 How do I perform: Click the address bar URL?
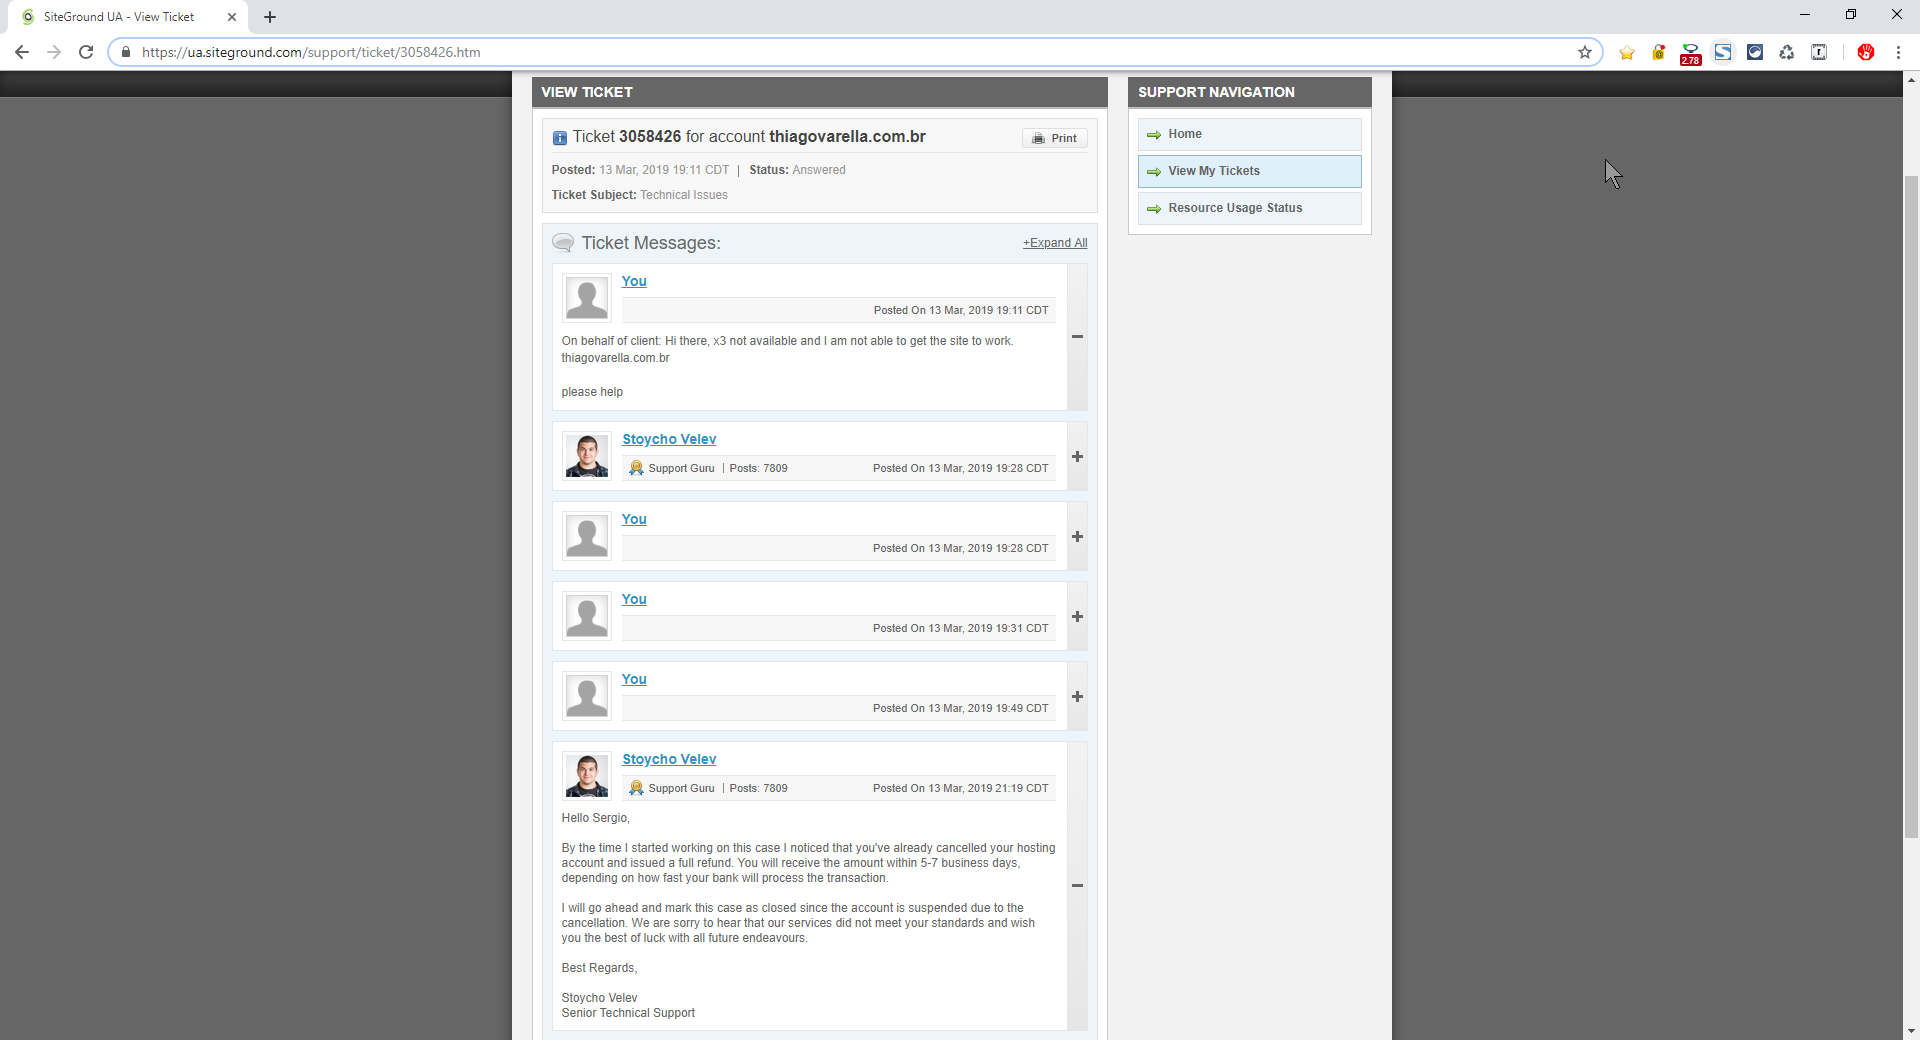pyautogui.click(x=311, y=52)
